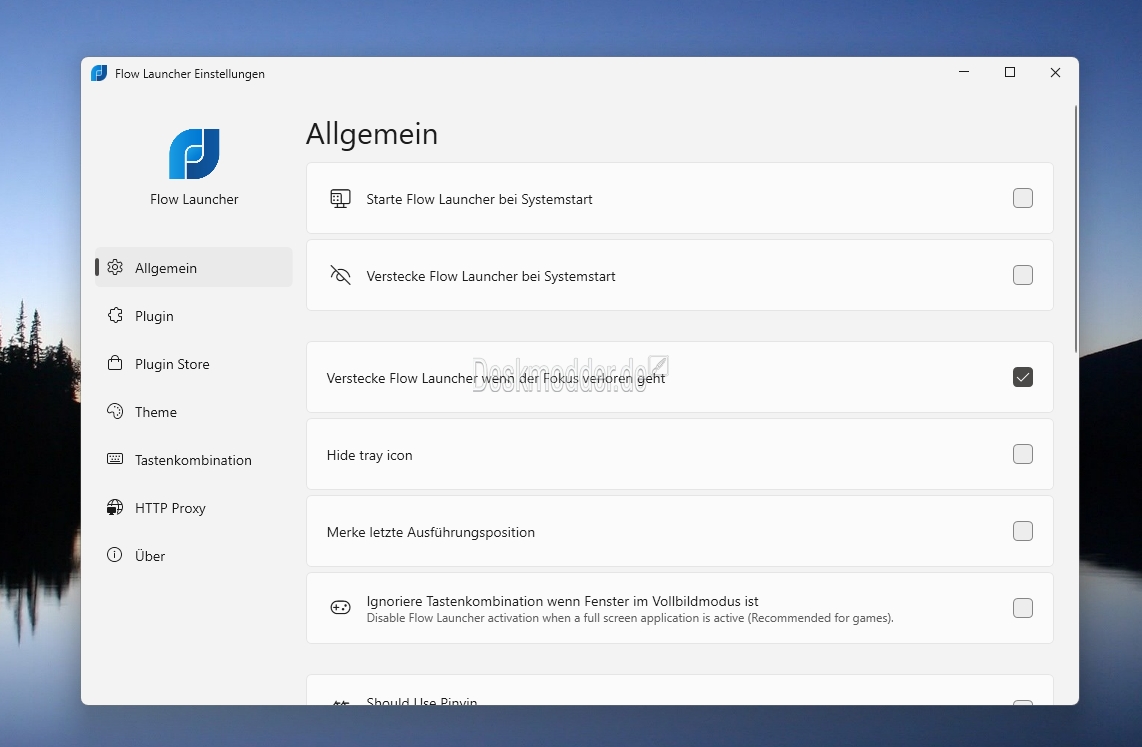Screen dimensions: 1142x747
Task: Click the puzzle piece Plugin icon
Action: pyautogui.click(x=115, y=316)
